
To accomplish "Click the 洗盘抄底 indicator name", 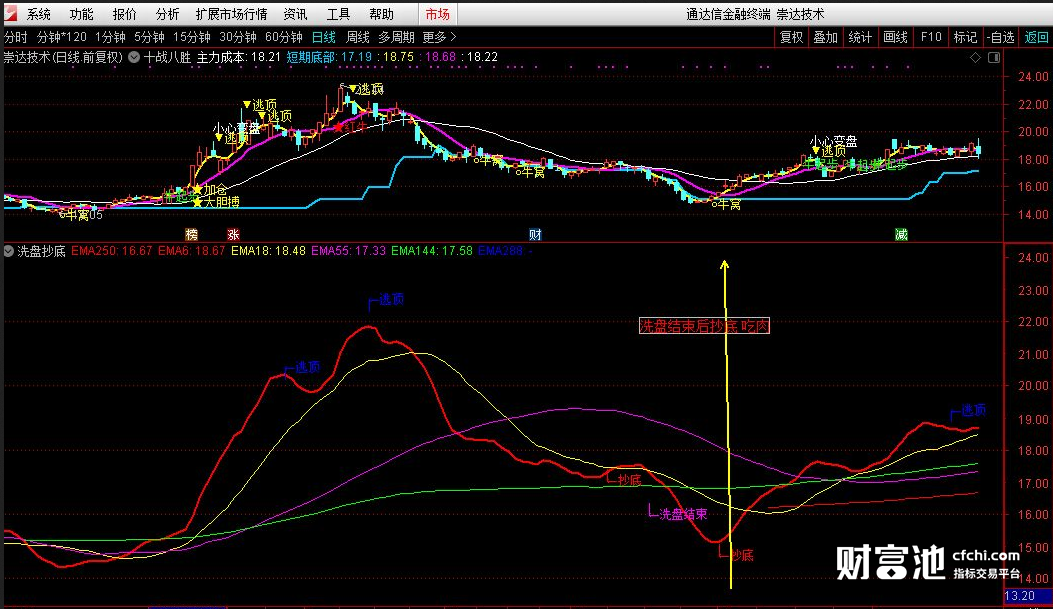I will tap(42, 251).
